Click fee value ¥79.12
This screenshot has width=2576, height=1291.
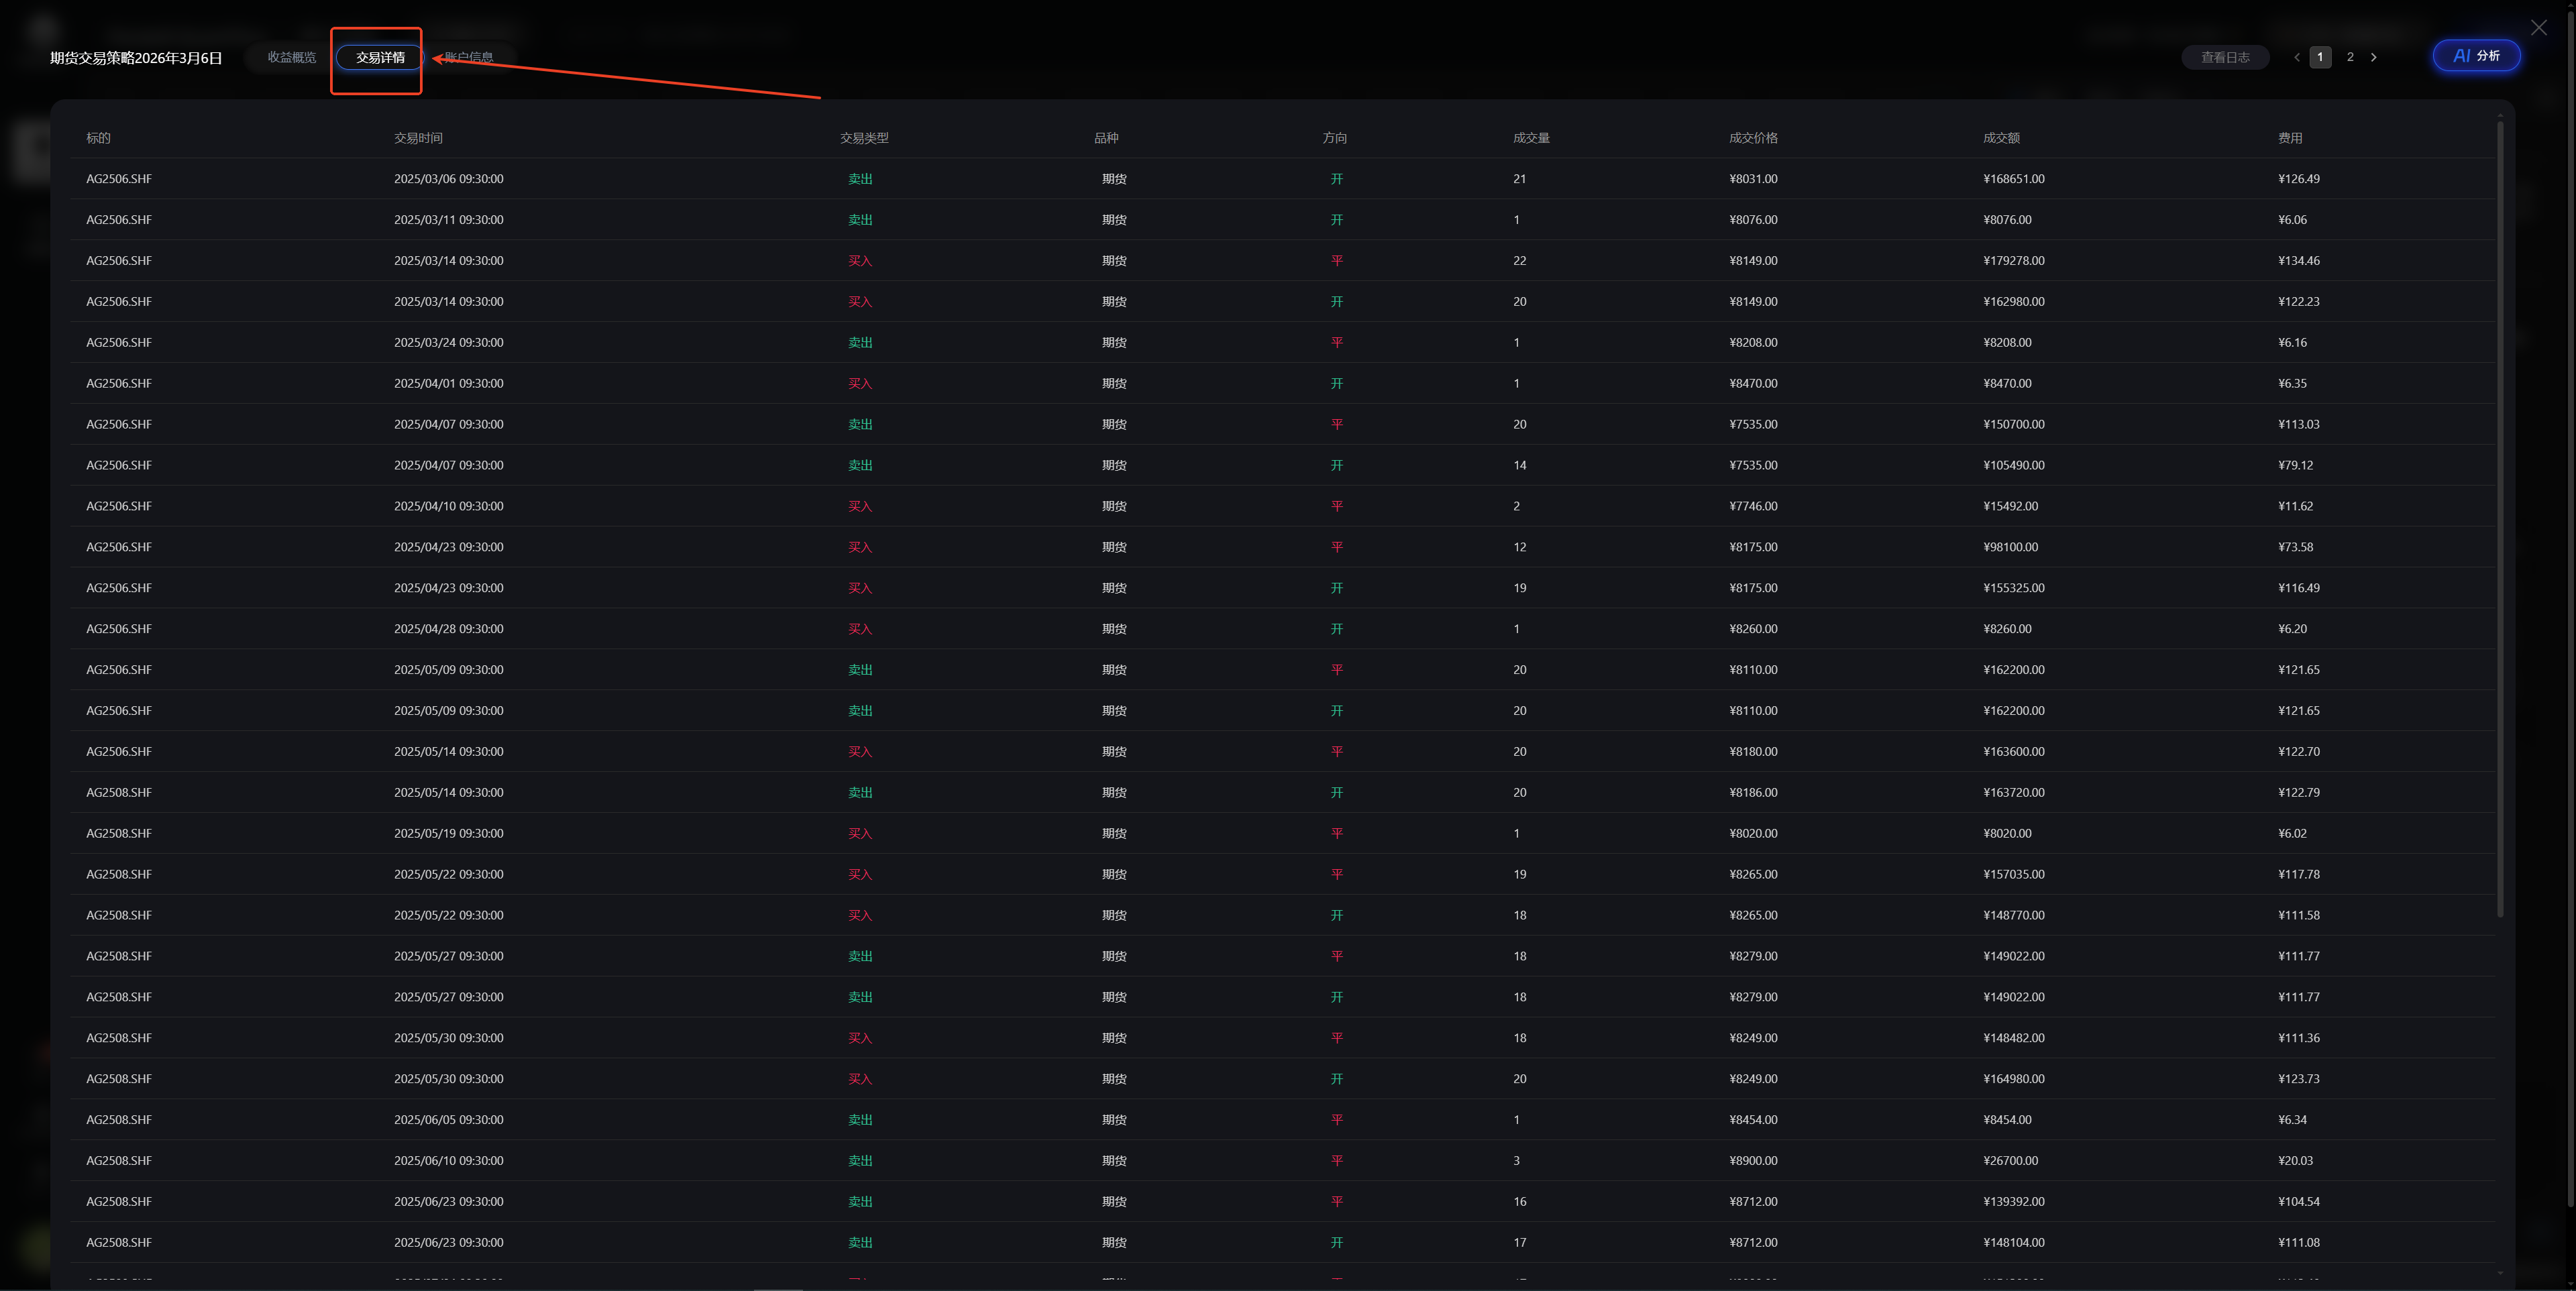[2295, 465]
